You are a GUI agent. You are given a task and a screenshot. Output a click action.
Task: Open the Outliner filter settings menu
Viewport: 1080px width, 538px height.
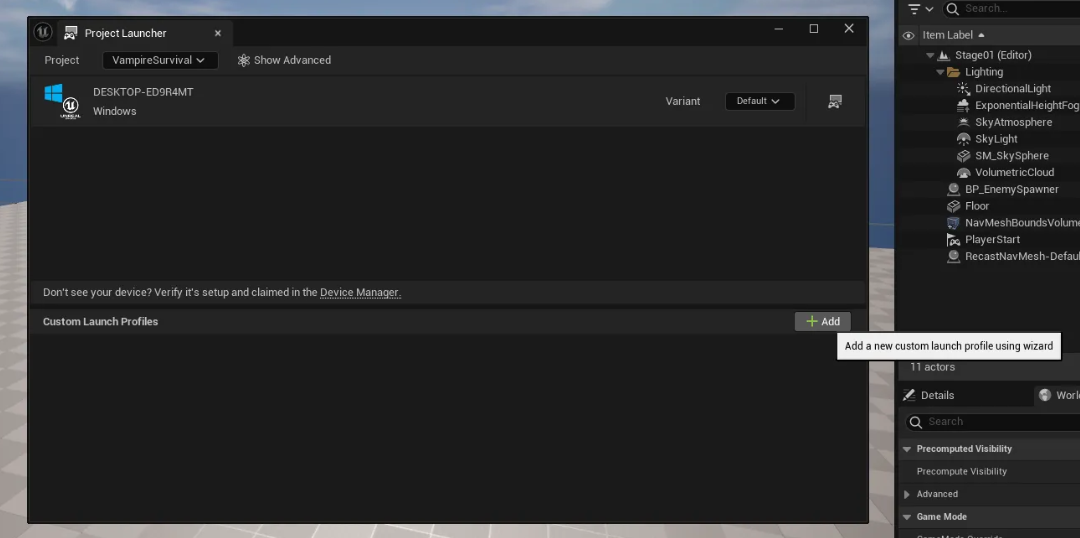tap(920, 9)
